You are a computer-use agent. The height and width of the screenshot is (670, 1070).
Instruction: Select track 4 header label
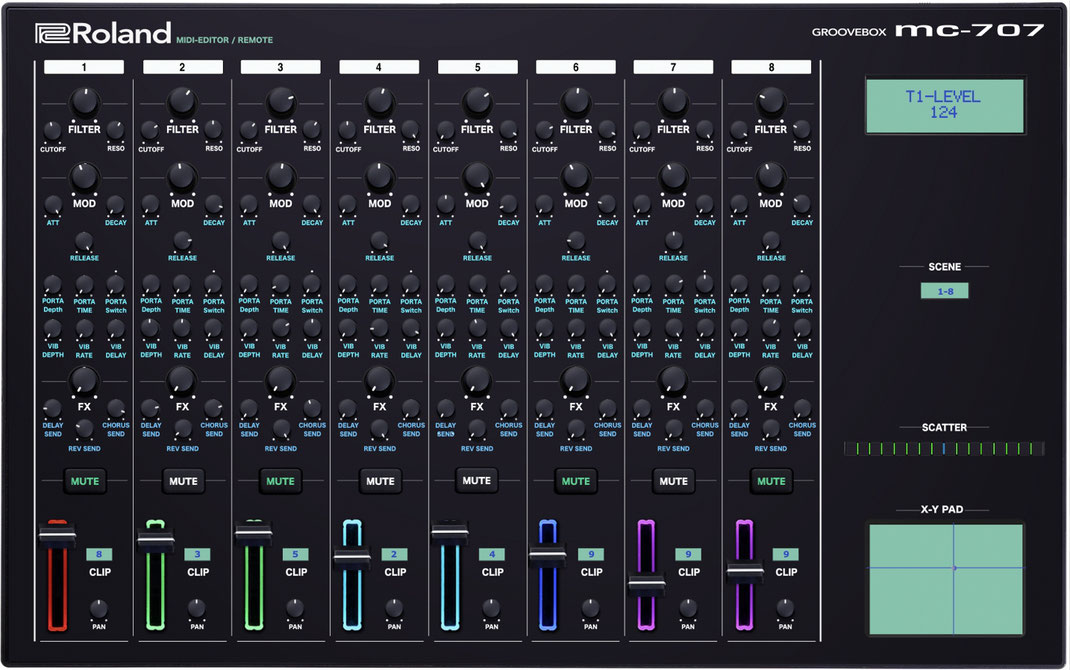(379, 67)
